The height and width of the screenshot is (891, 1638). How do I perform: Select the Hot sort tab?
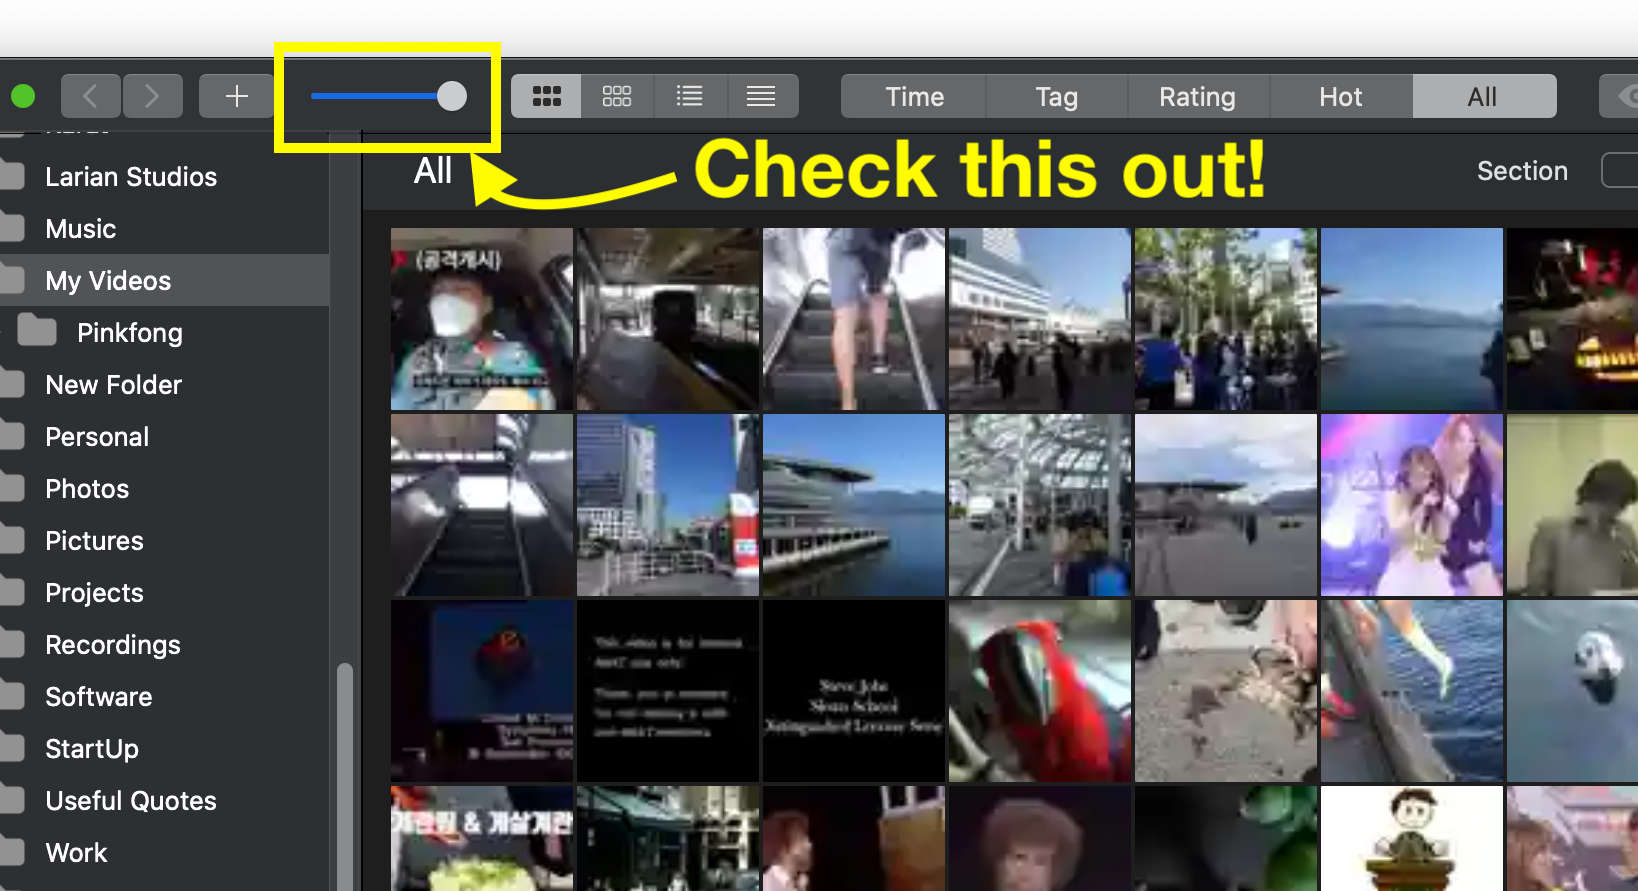click(1341, 96)
